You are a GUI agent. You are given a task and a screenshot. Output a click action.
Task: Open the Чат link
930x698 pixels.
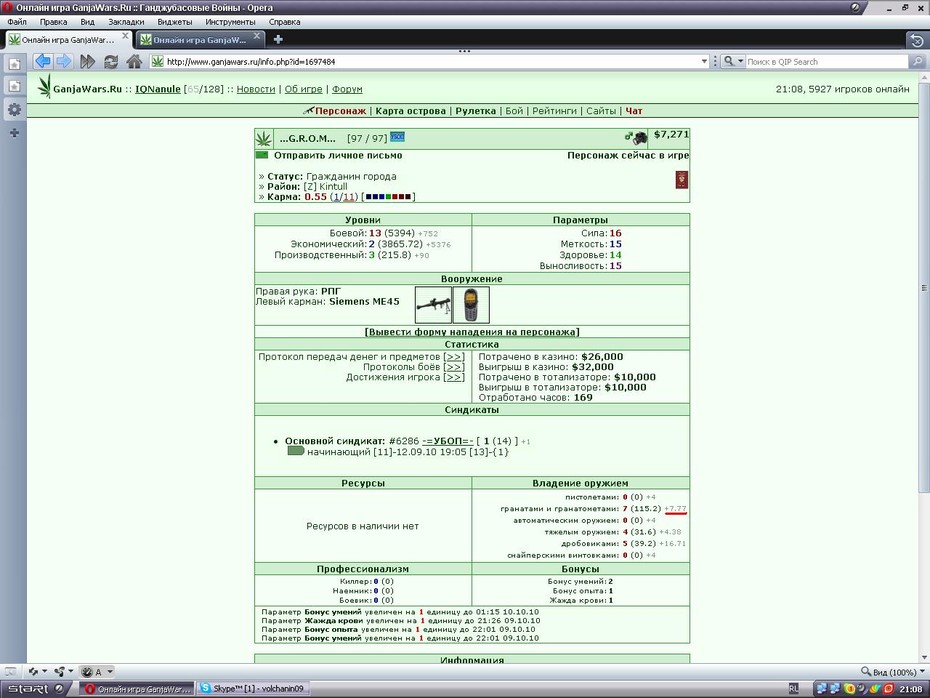(x=633, y=111)
